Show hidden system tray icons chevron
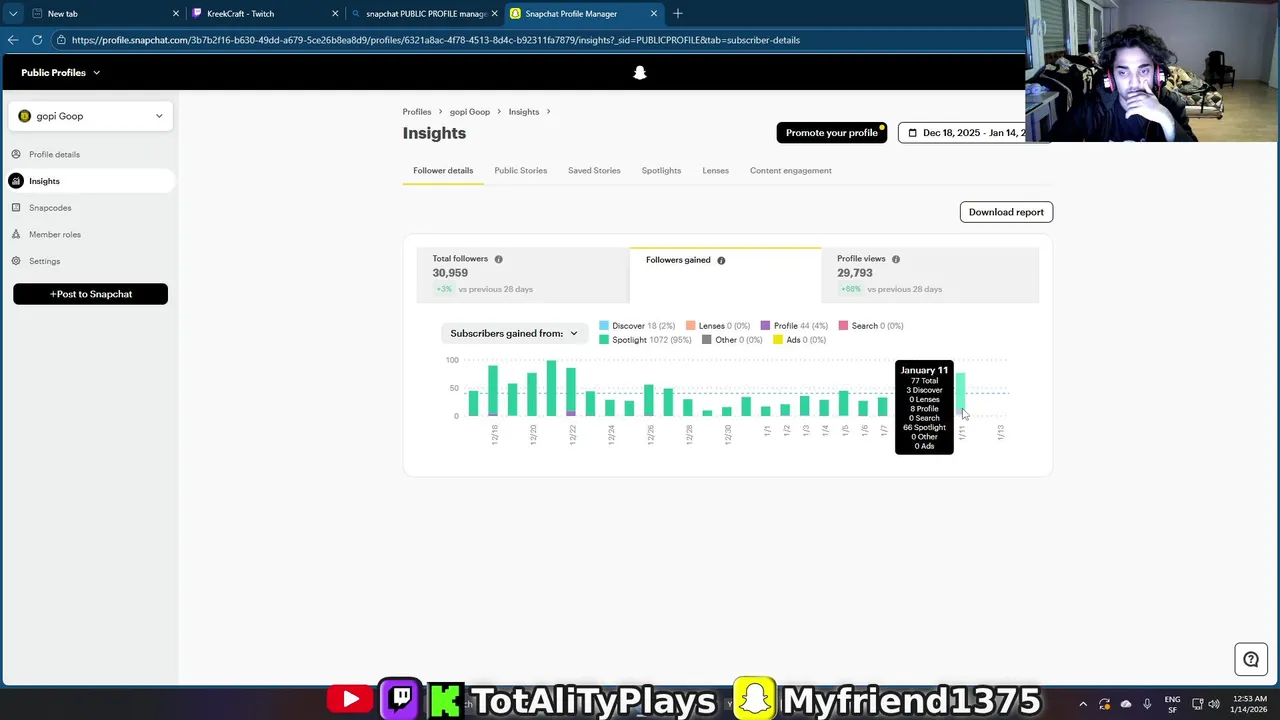The height and width of the screenshot is (720, 1280). (x=1083, y=704)
